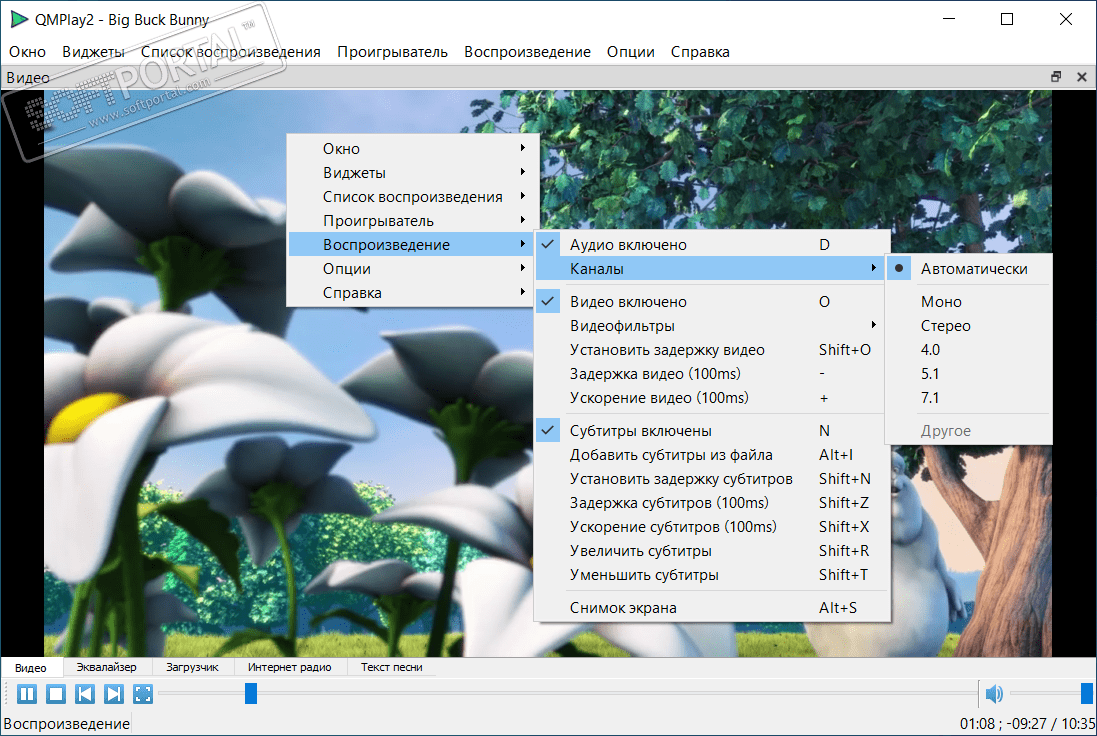This screenshot has height=736, width=1097.
Task: Choose 'Ускорение видео (100ms)'
Action: (712, 397)
